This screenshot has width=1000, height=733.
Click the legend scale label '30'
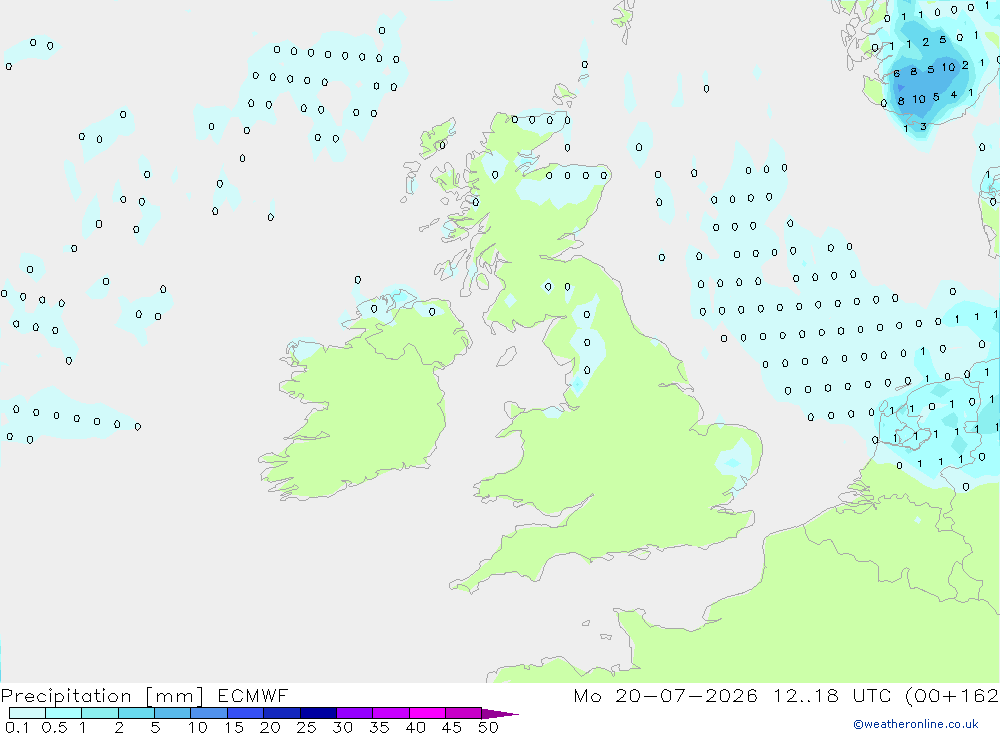tap(342, 727)
